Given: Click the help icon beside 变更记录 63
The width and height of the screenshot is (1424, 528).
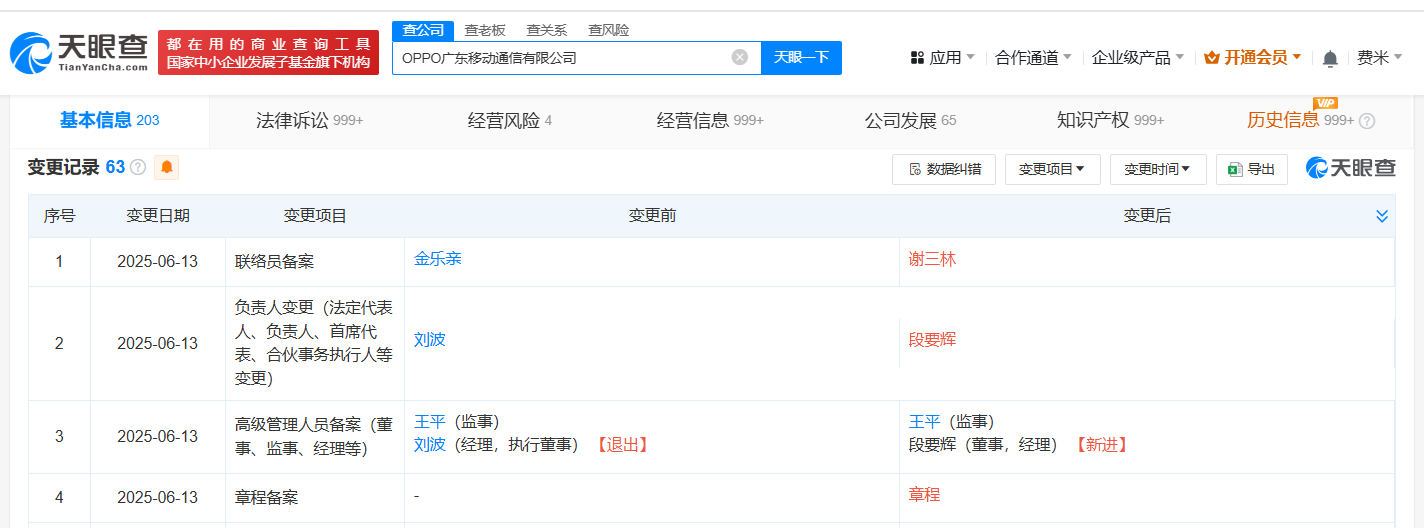Looking at the screenshot, I should pyautogui.click(x=138, y=167).
